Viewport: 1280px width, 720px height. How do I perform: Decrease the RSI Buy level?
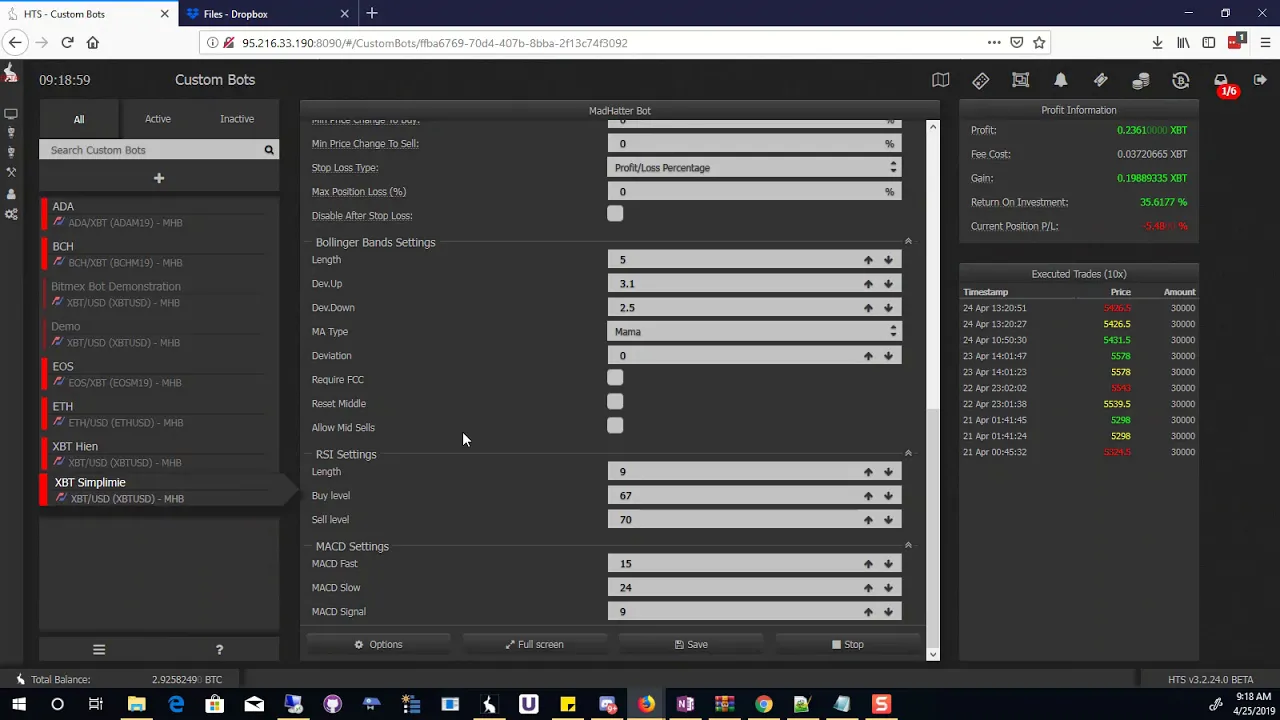pyautogui.click(x=888, y=496)
